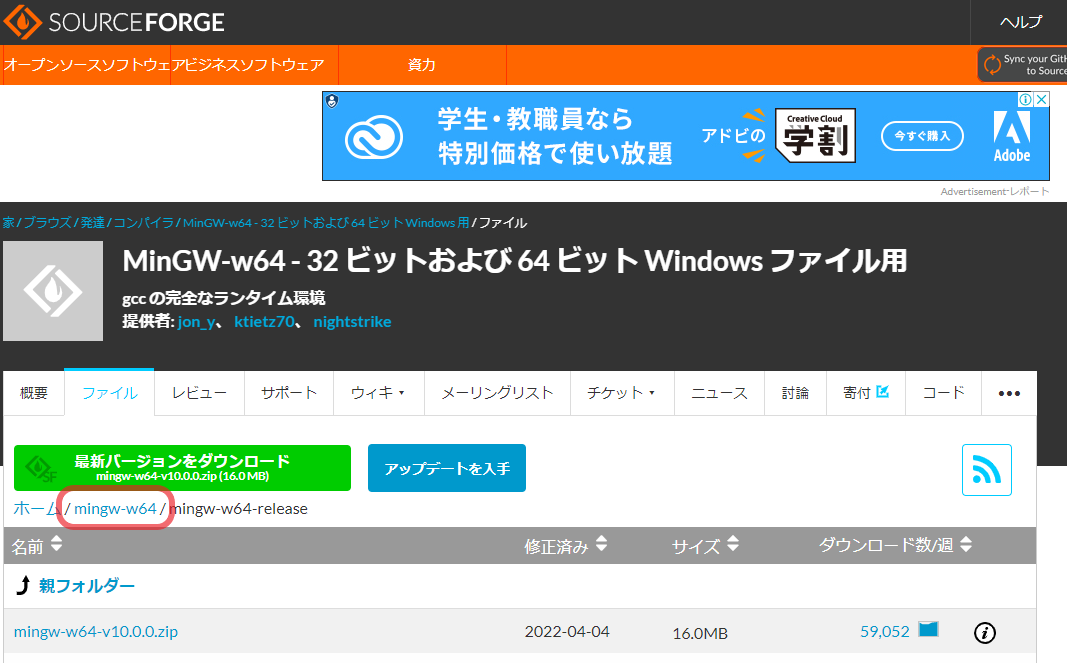Click the Sync your GitHub button
The image size is (1067, 663).
(x=1023, y=65)
